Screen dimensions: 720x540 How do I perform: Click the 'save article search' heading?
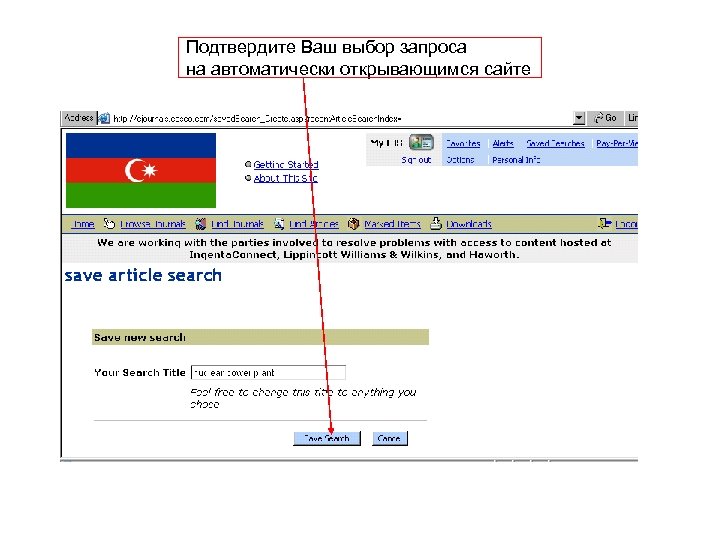coord(143,276)
